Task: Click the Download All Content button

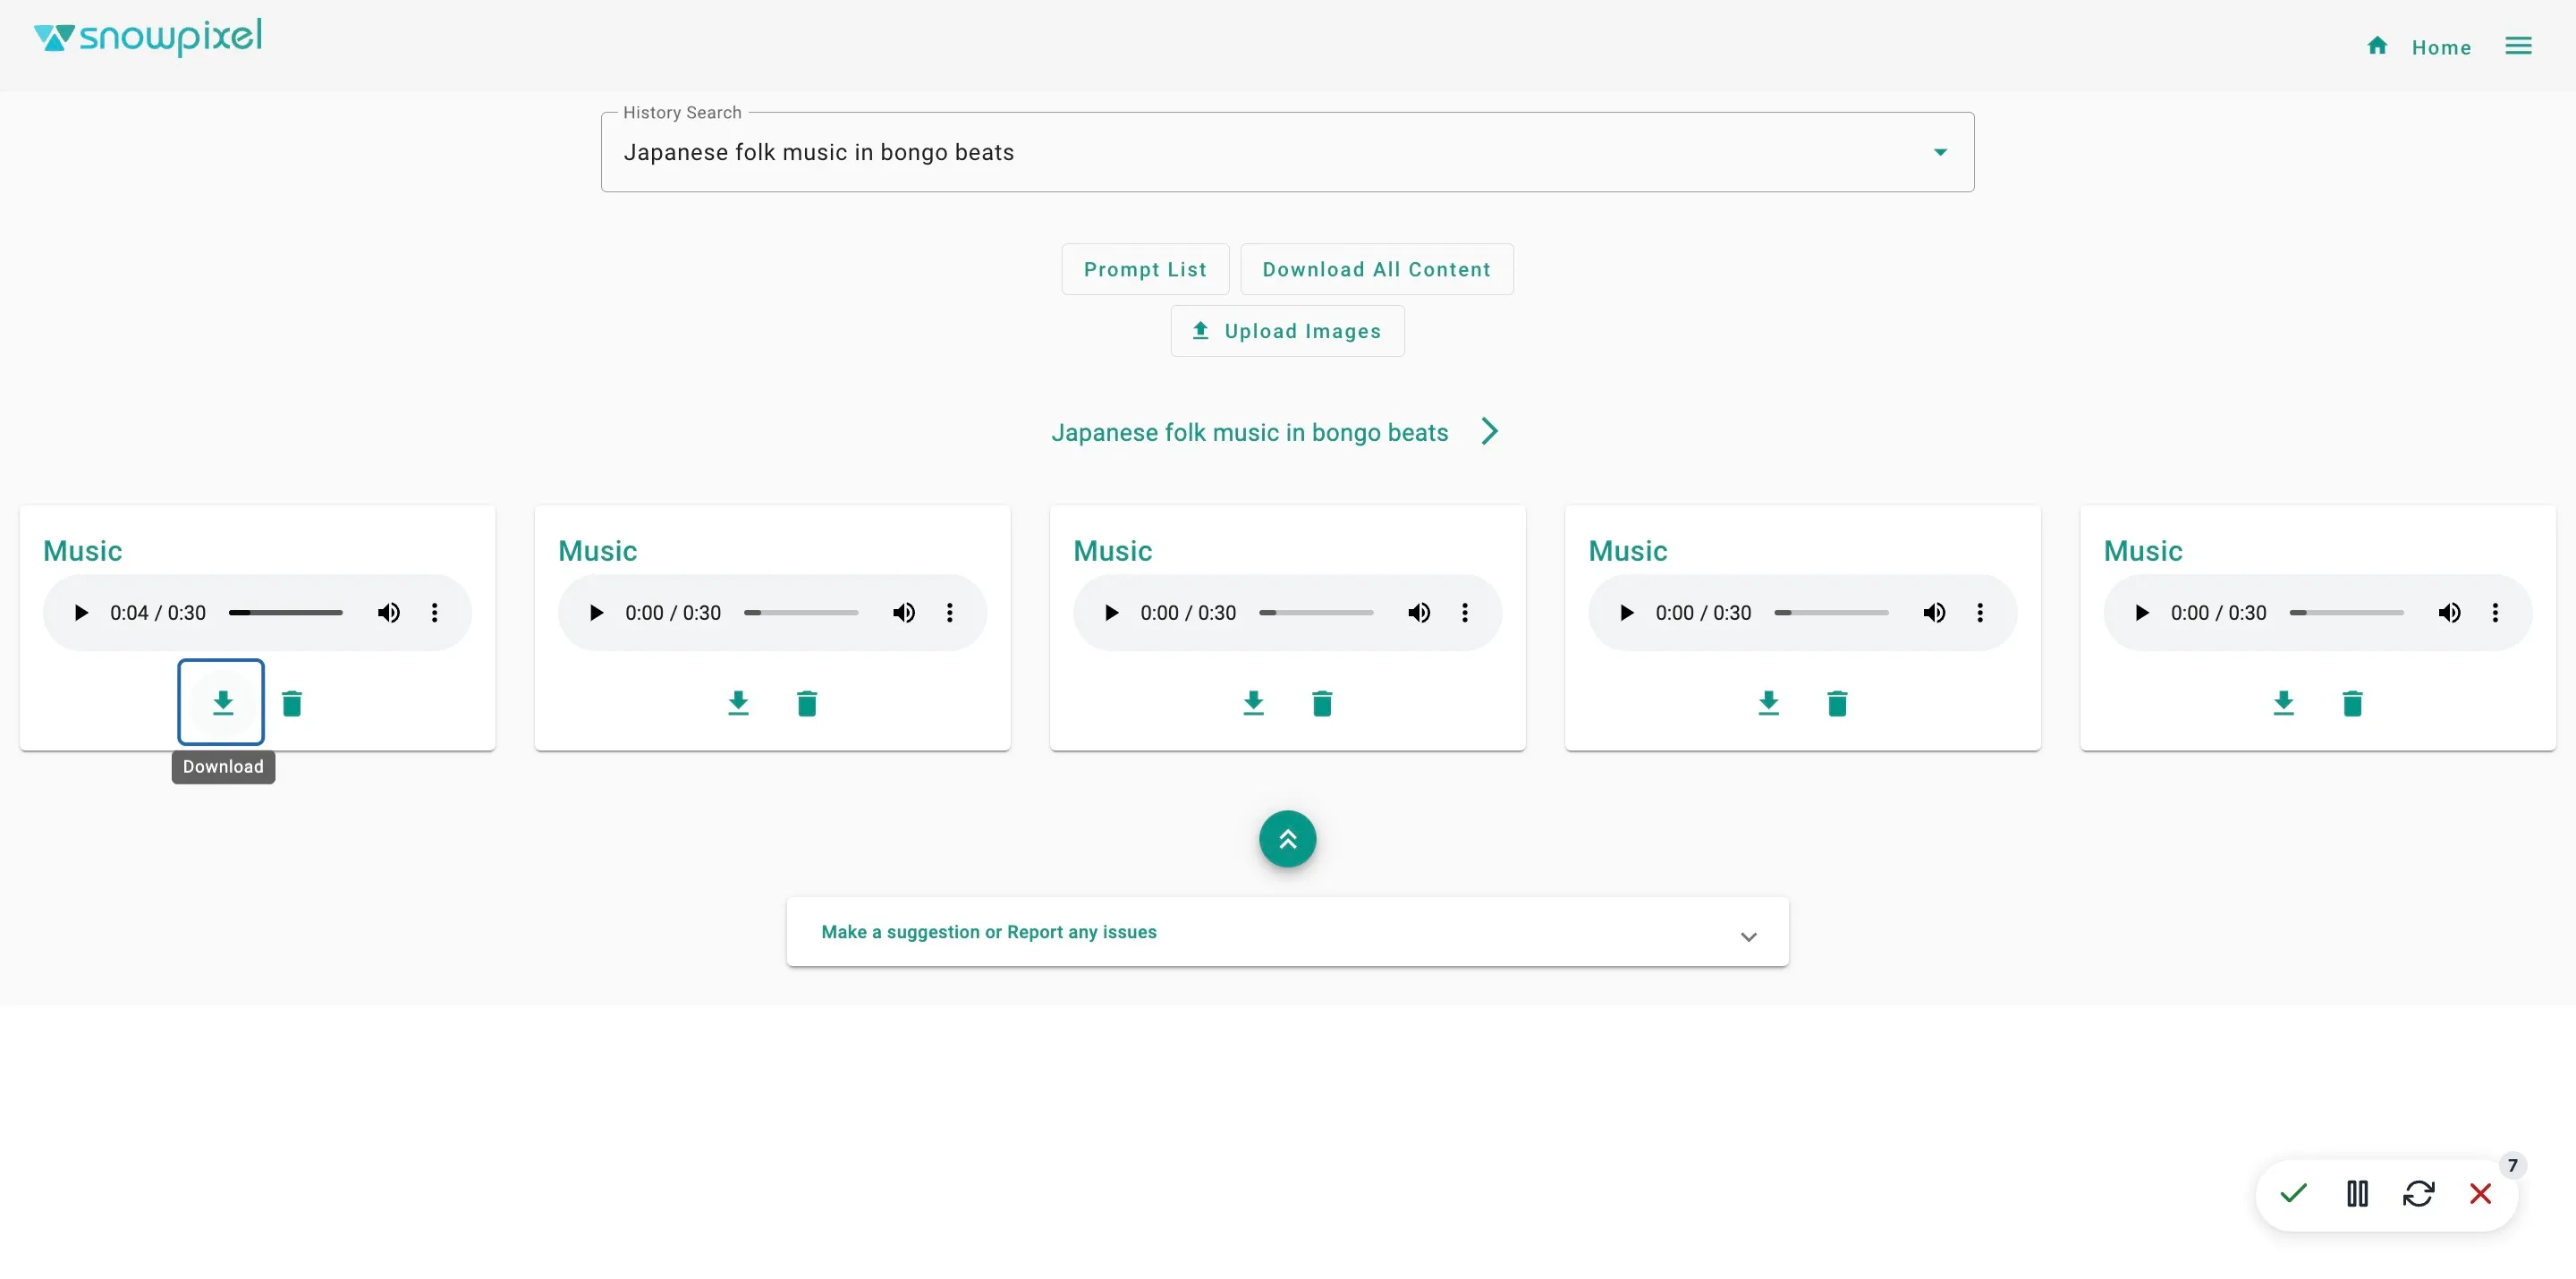Action: (x=1376, y=270)
